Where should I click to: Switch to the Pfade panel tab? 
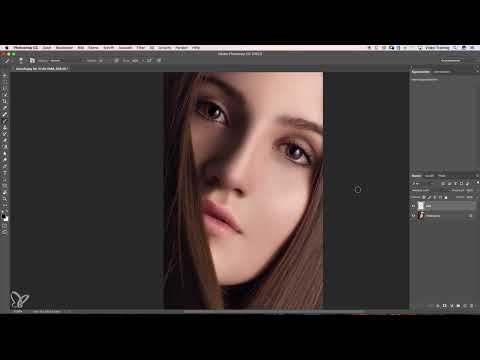[x=442, y=176]
